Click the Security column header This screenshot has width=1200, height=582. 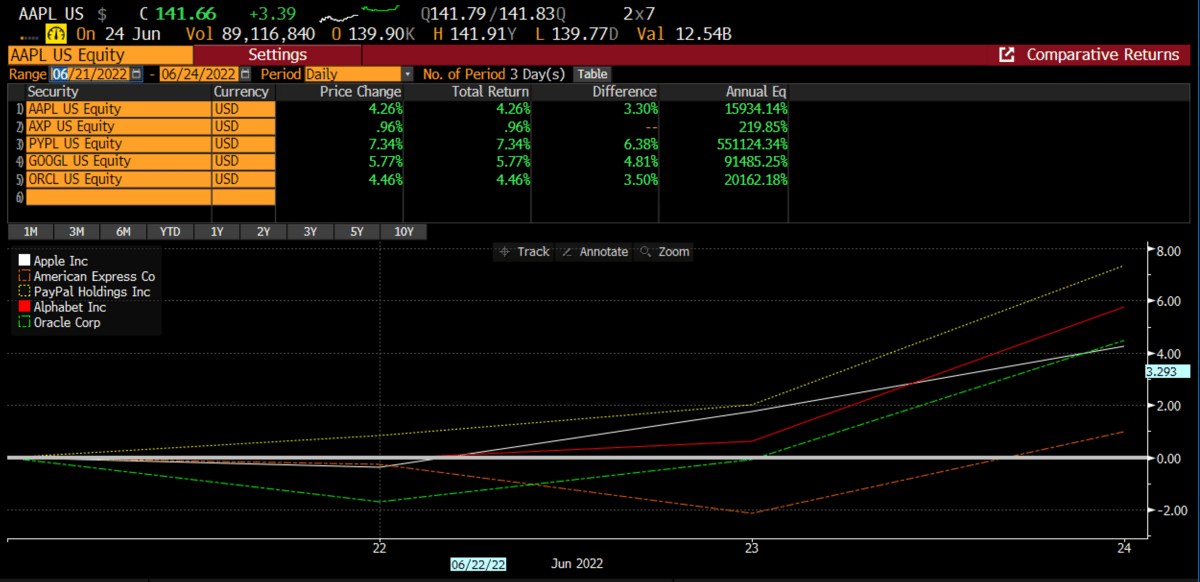point(53,92)
